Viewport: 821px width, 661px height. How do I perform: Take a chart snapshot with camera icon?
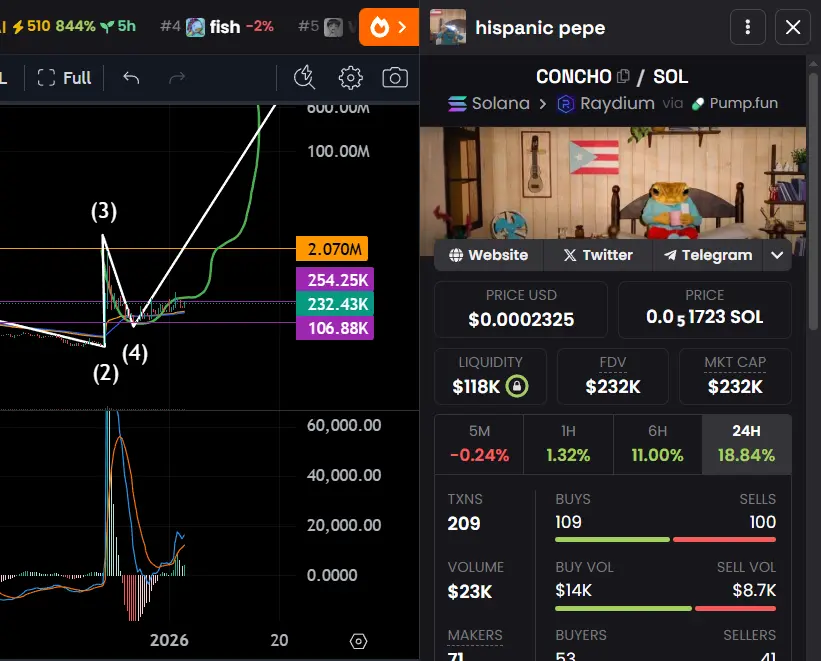pos(395,78)
